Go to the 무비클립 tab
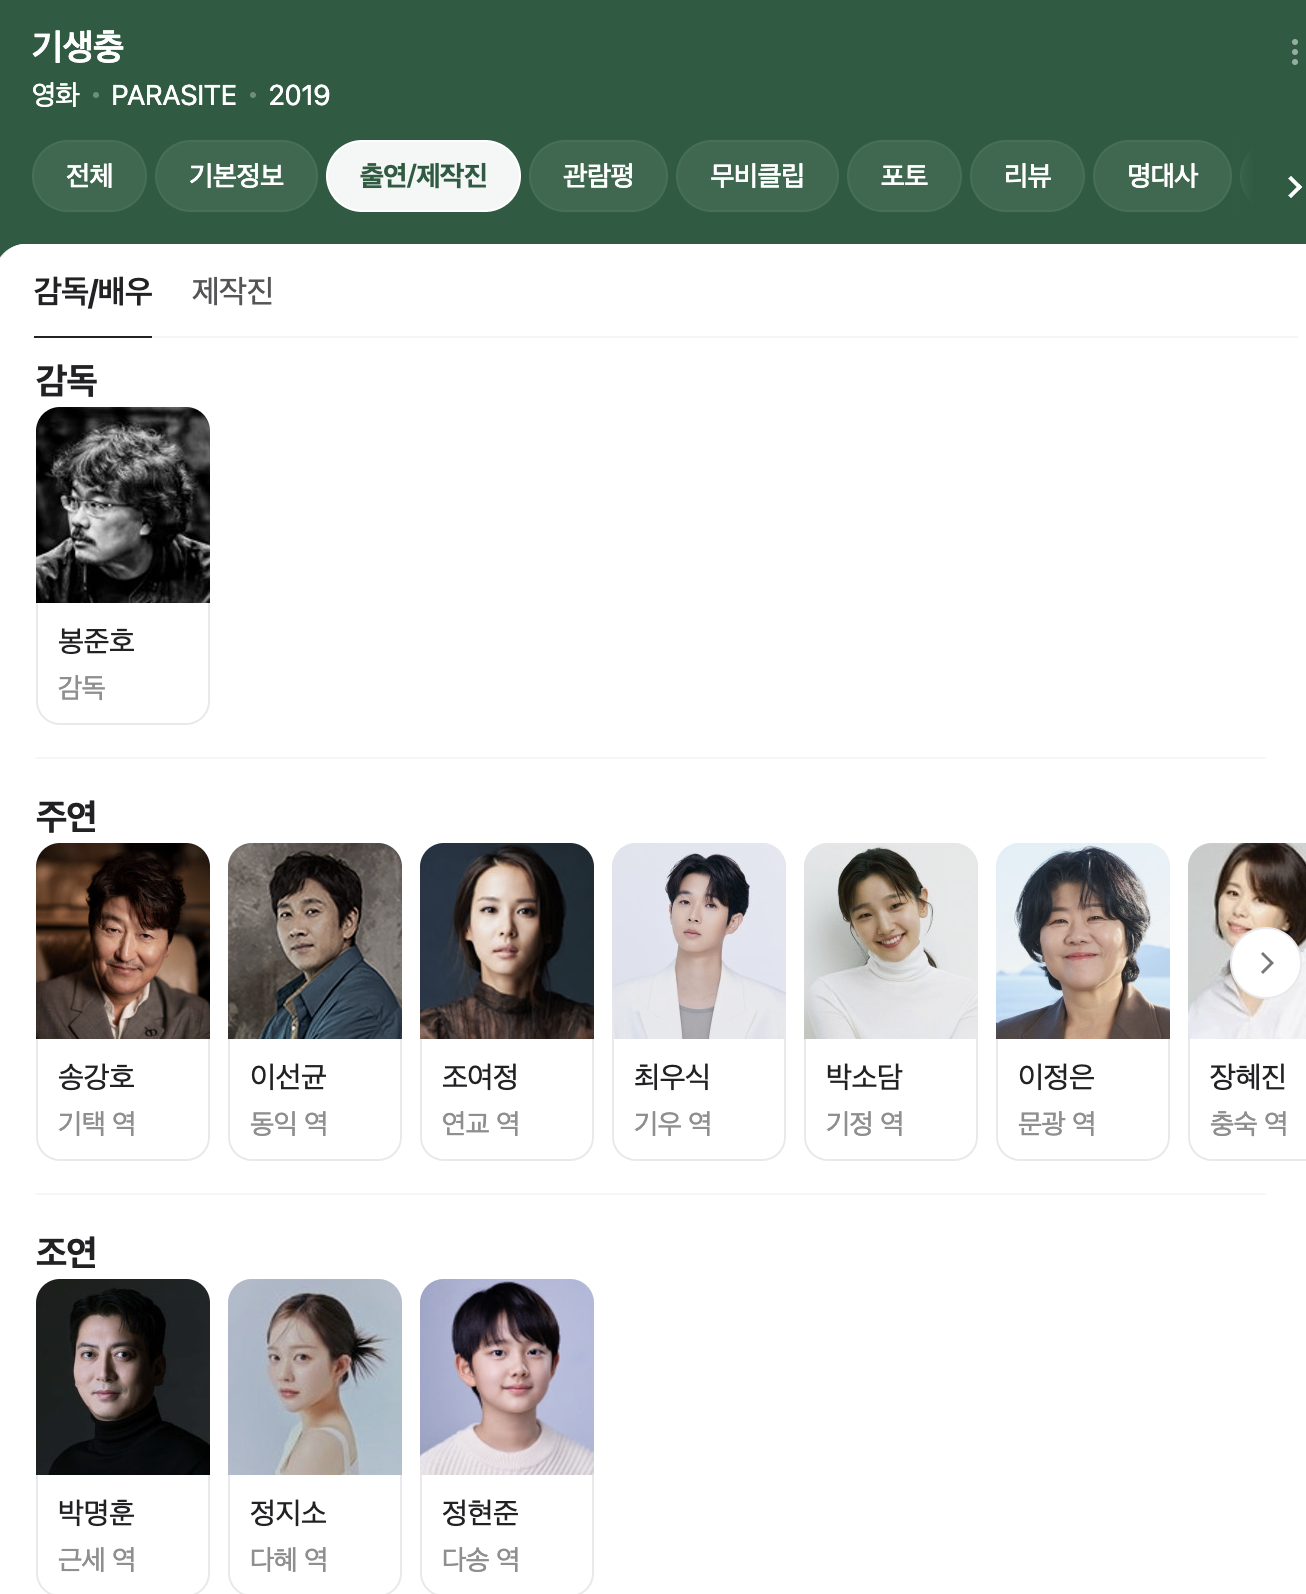 (757, 176)
